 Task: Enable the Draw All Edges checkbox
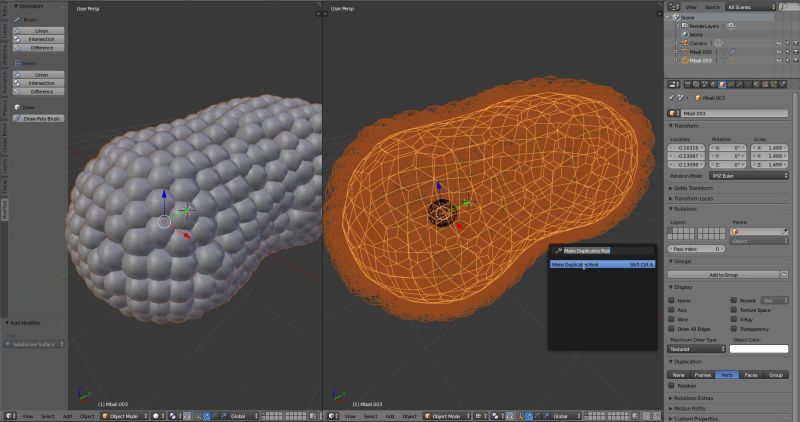pyautogui.click(x=671, y=329)
